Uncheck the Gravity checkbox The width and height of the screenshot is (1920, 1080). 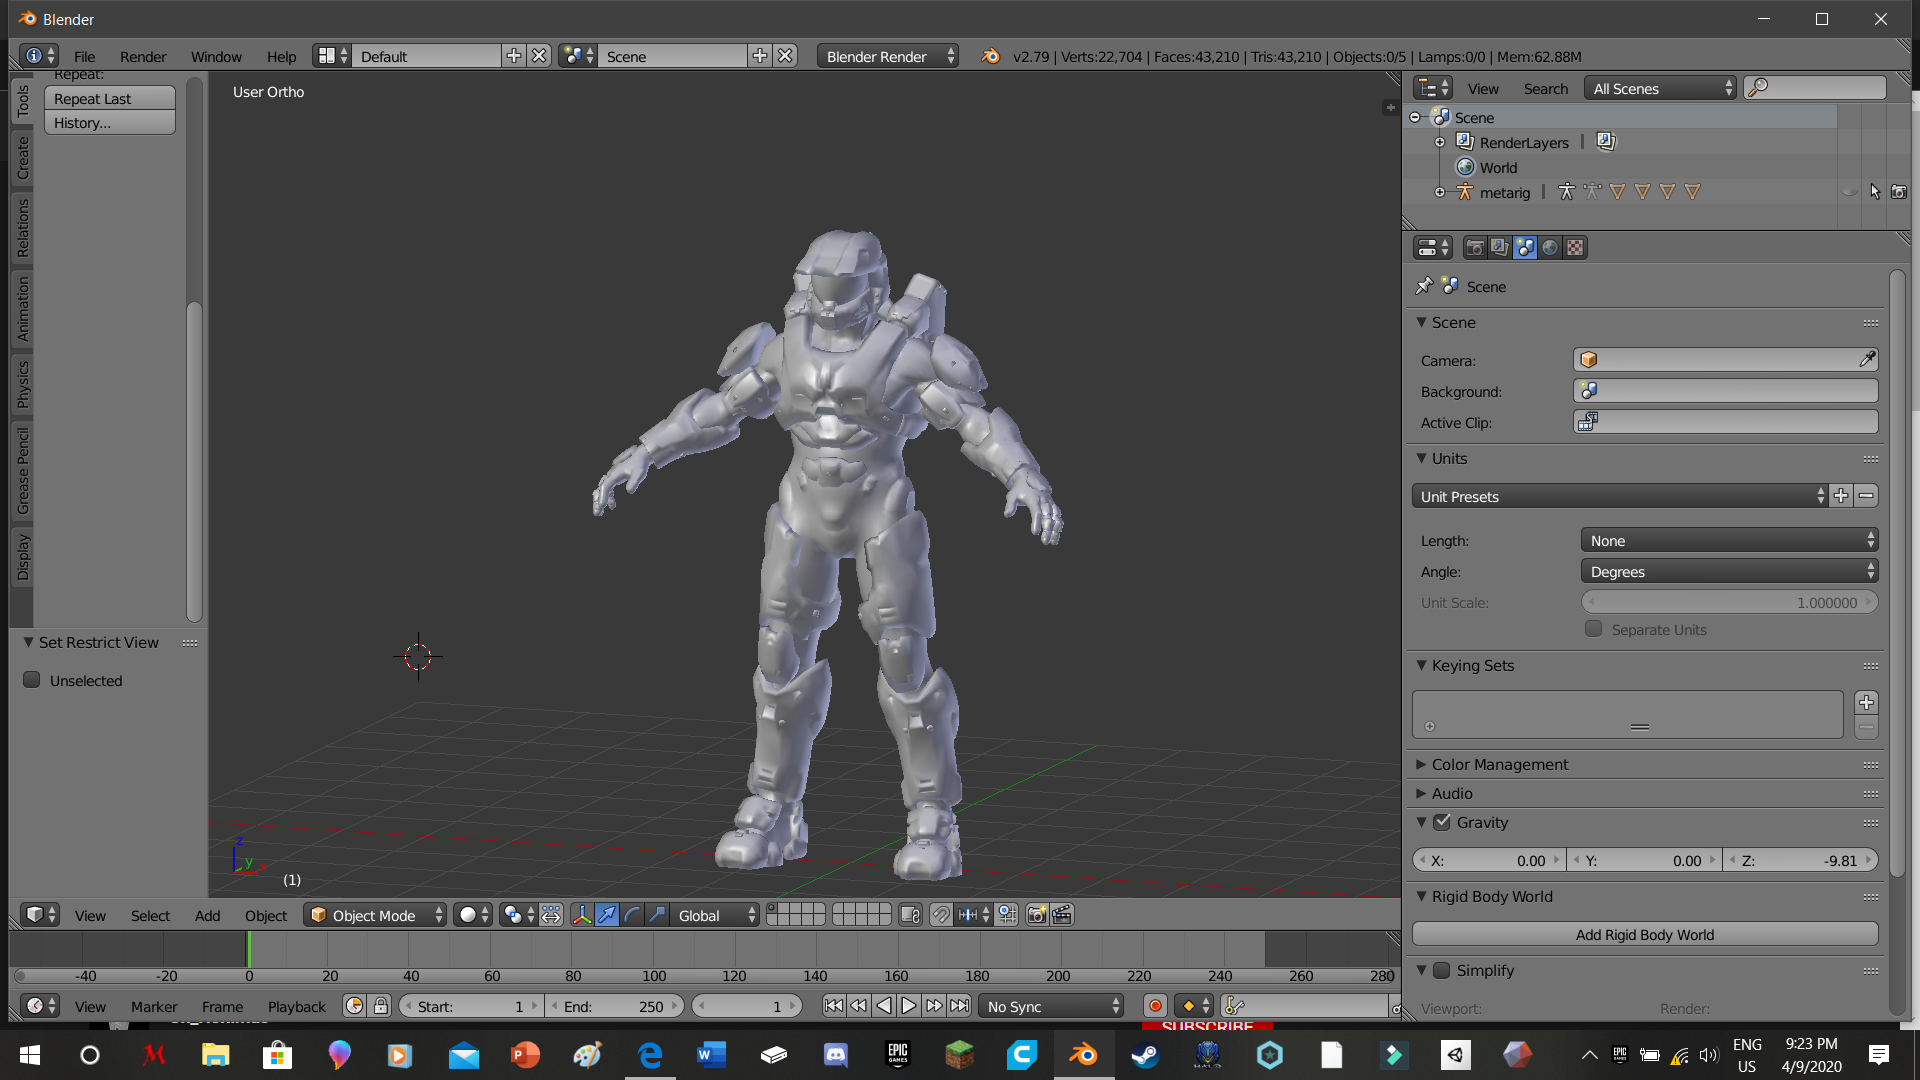1442,822
